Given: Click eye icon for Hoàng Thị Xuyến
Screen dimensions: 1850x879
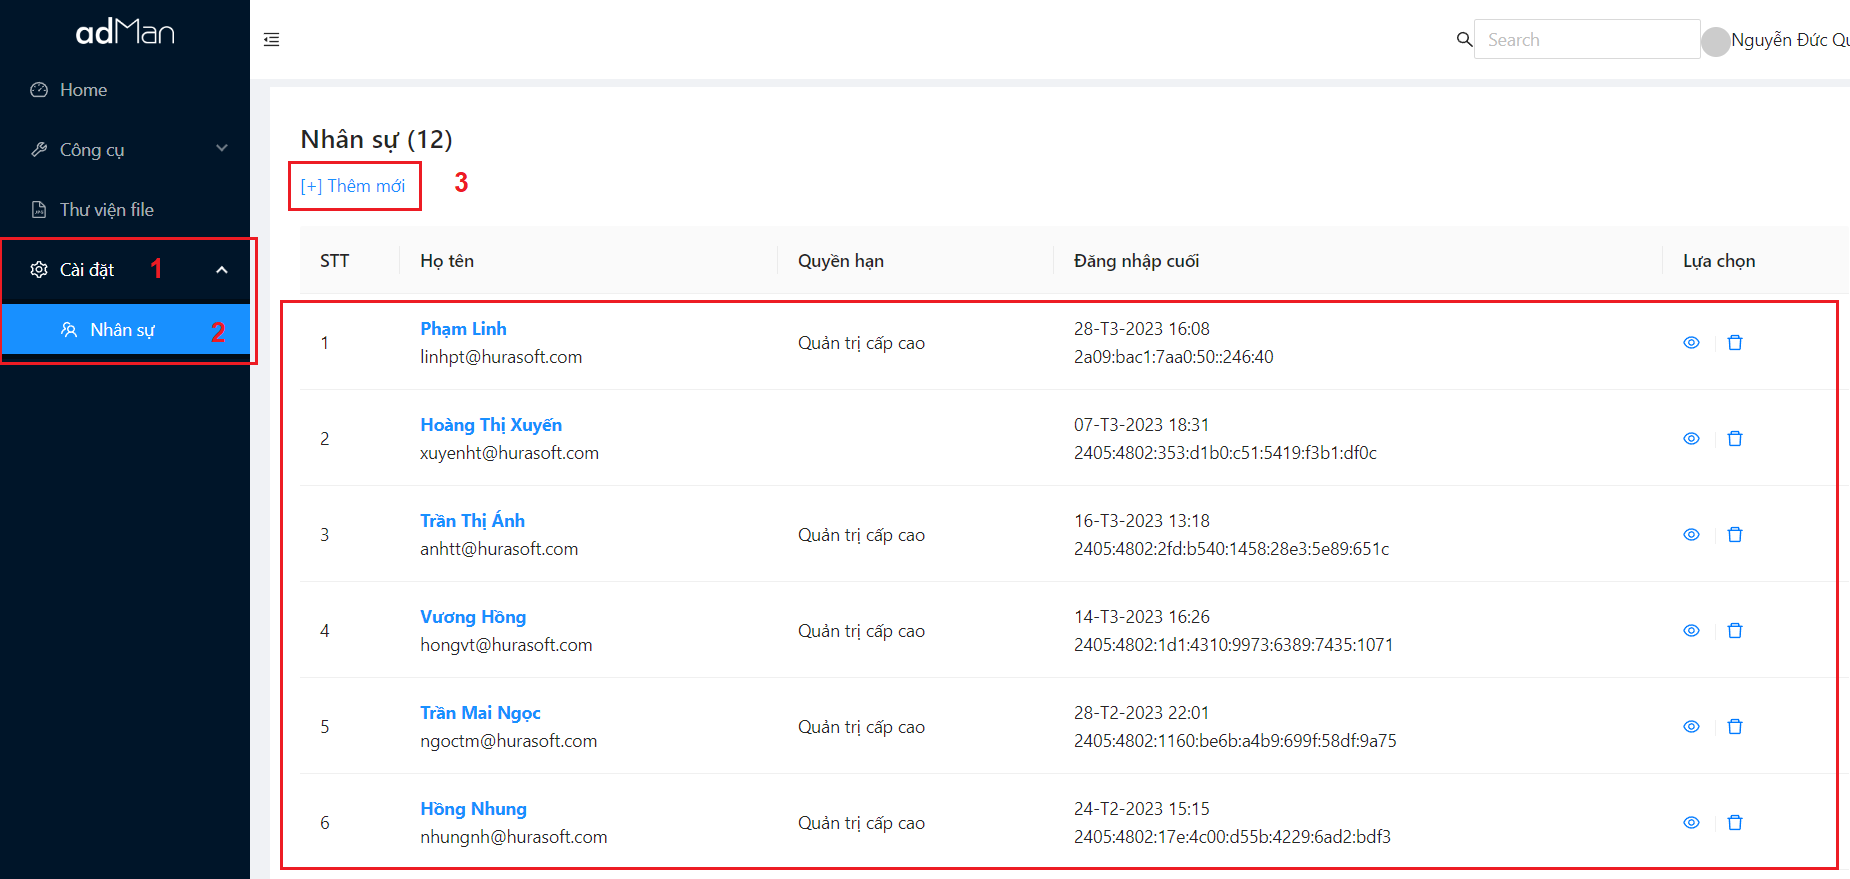Looking at the screenshot, I should click(x=1691, y=439).
